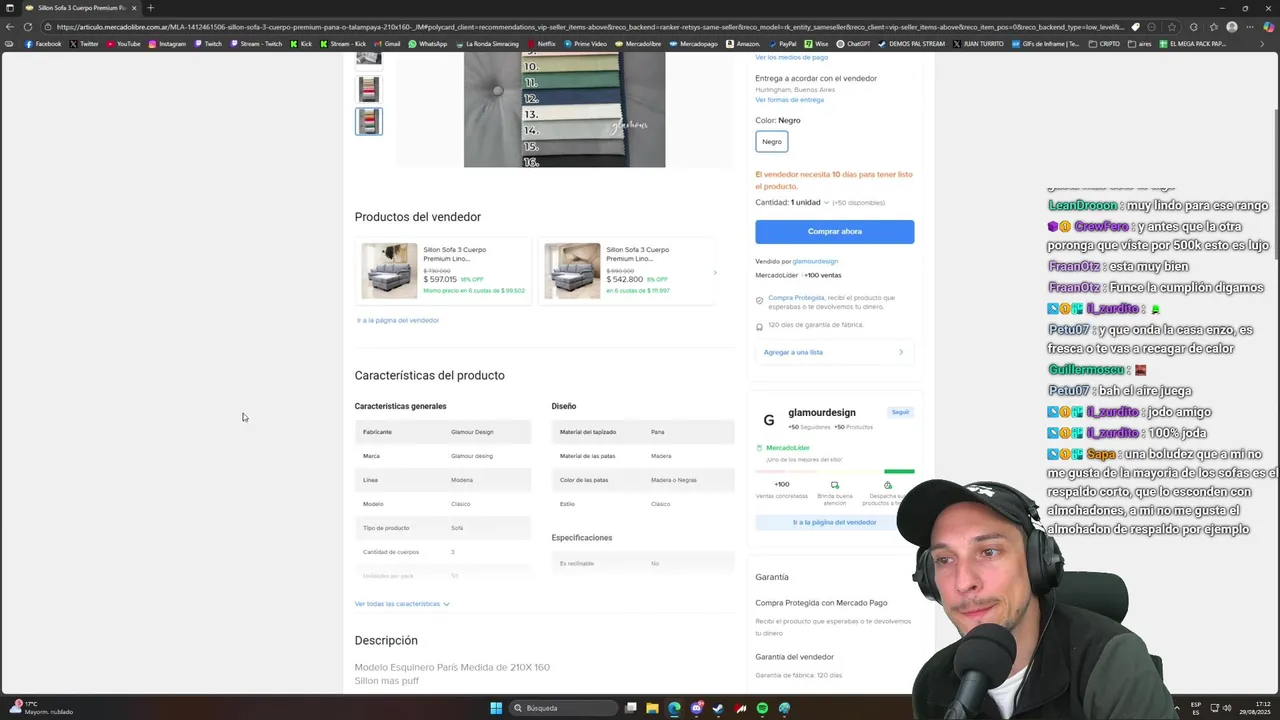1280x720 pixels.
Task: Open first Sillon Sofa product card at $597.015
Action: [x=444, y=270]
